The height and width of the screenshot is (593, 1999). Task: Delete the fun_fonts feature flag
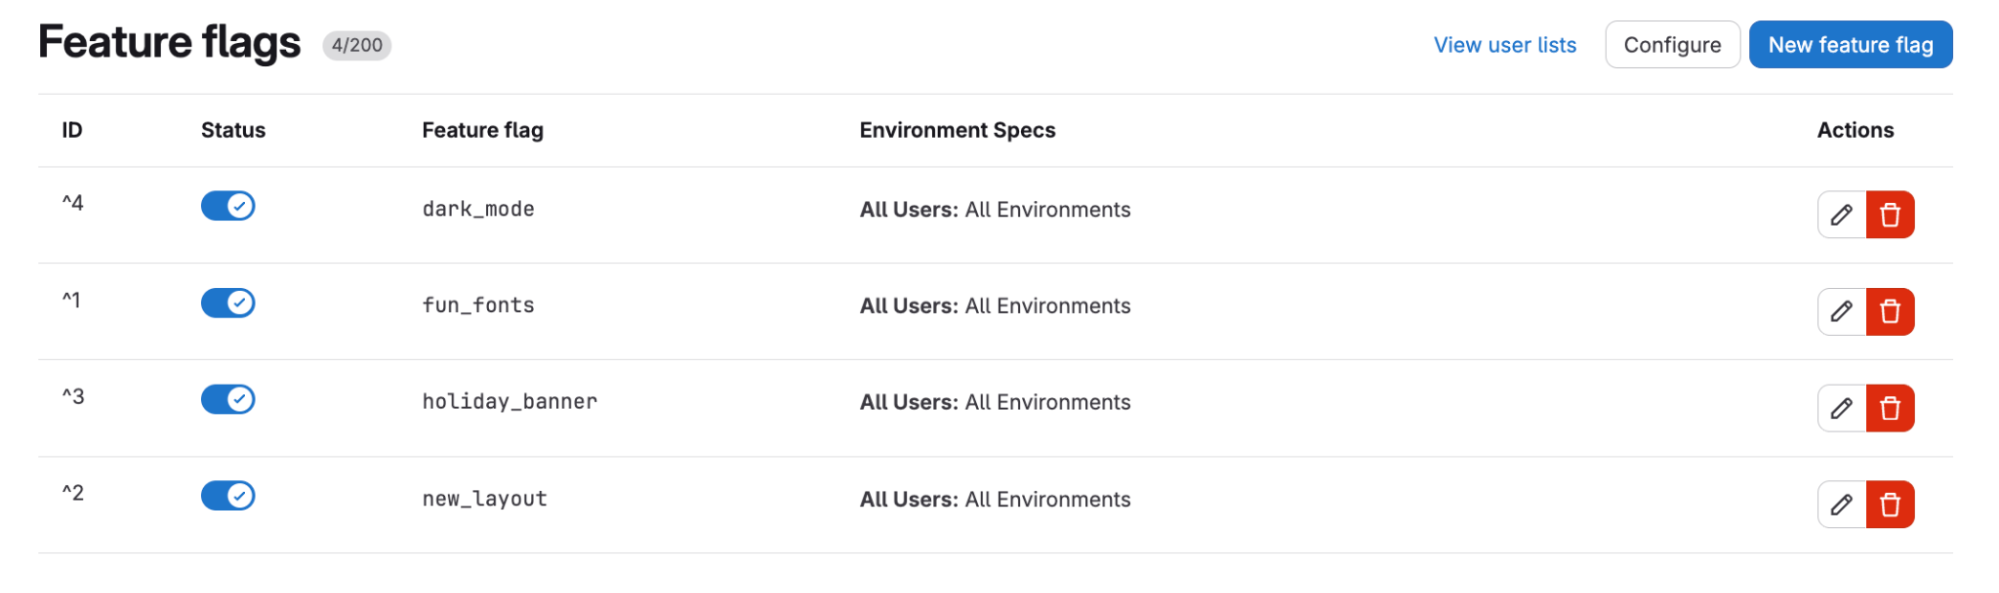coord(1891,311)
